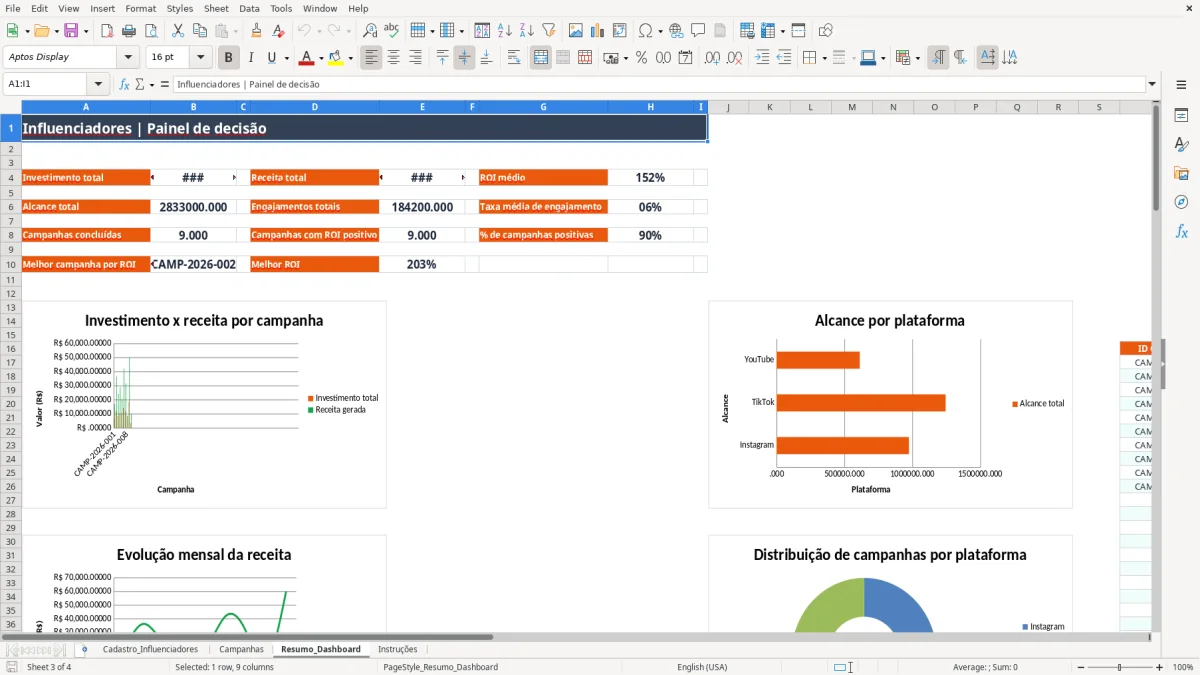Toggle Bold formatting

point(229,58)
